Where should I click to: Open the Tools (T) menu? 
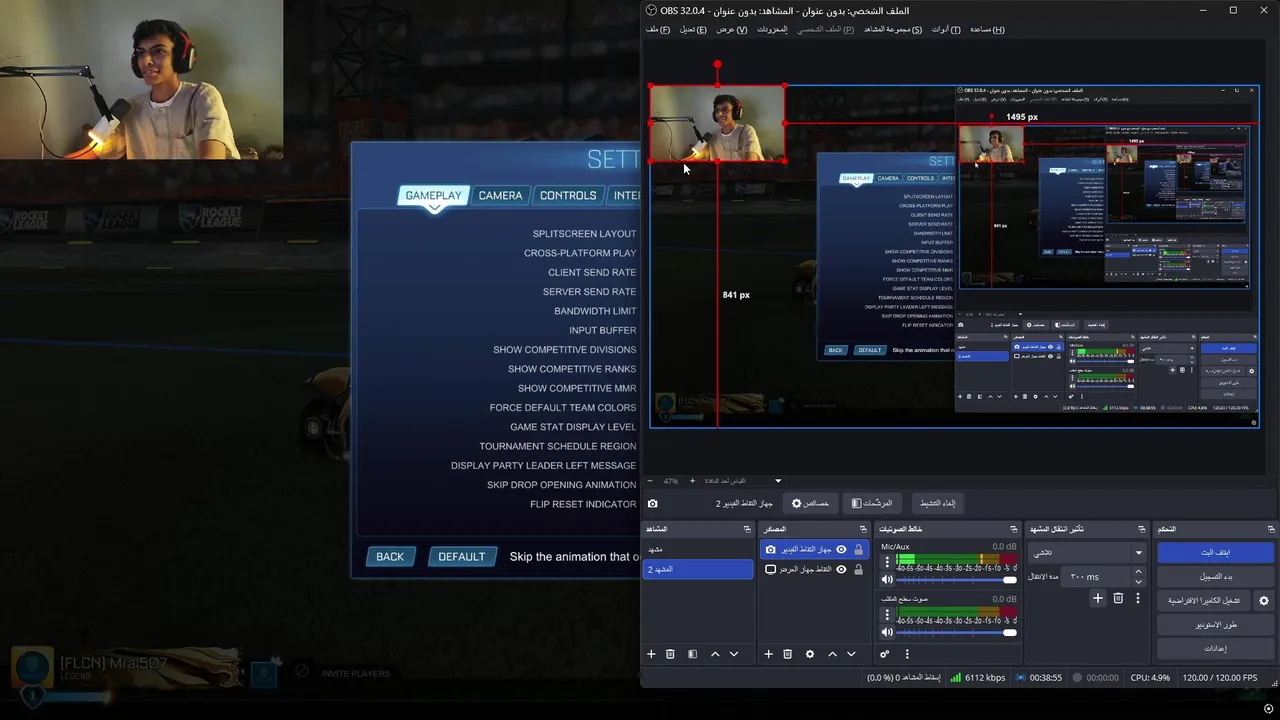(946, 29)
